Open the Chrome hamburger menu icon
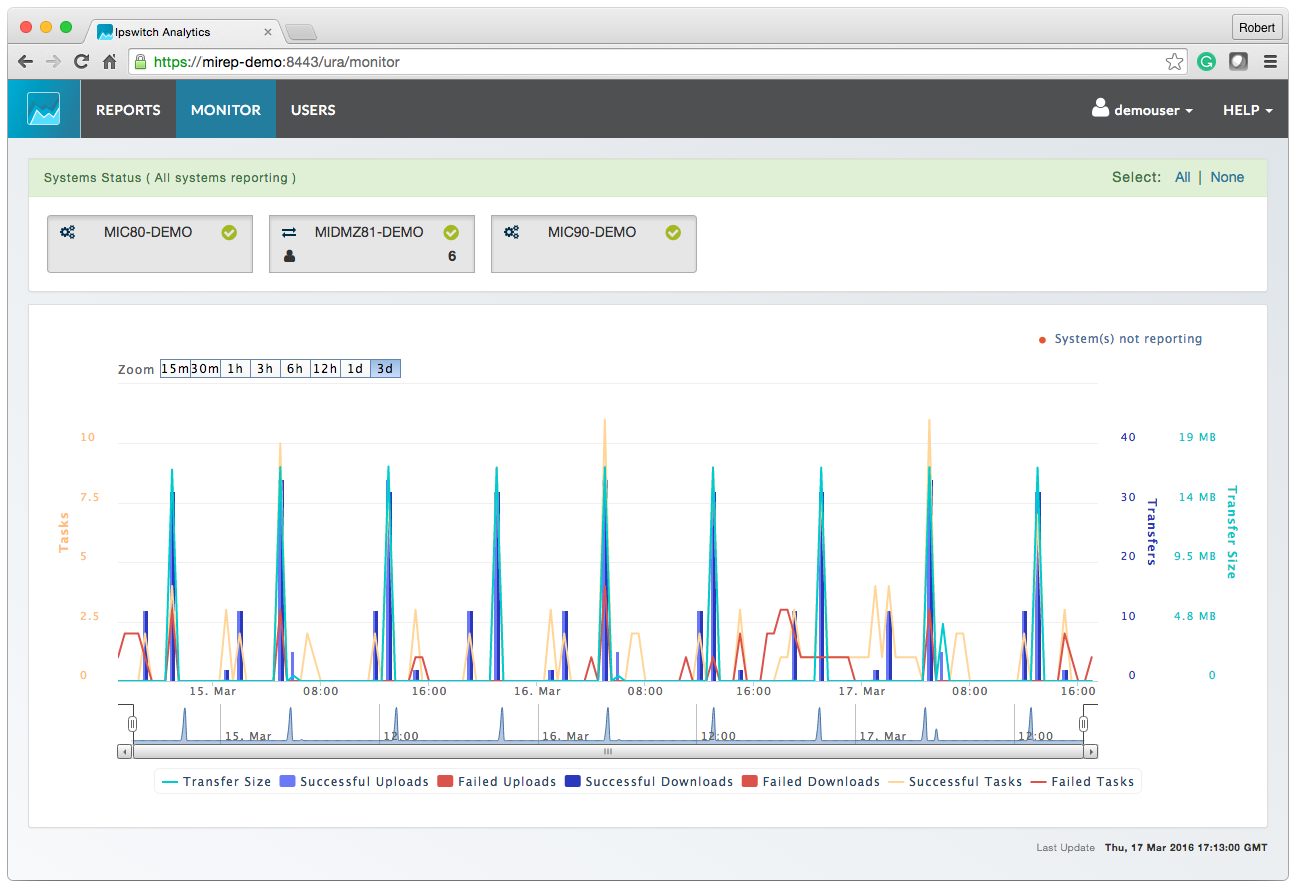The image size is (1297, 891). [1270, 62]
